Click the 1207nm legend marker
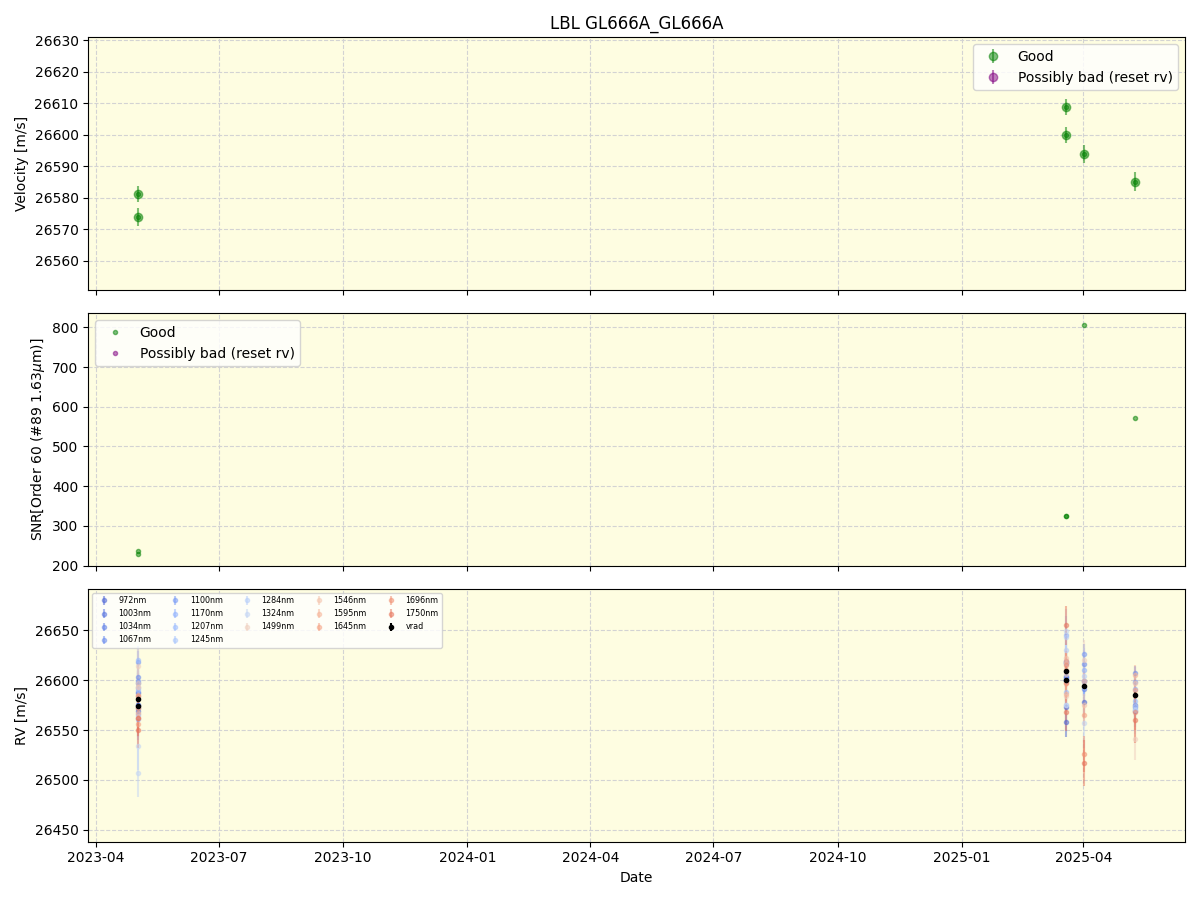This screenshot has height=900, width=1200. [176, 627]
